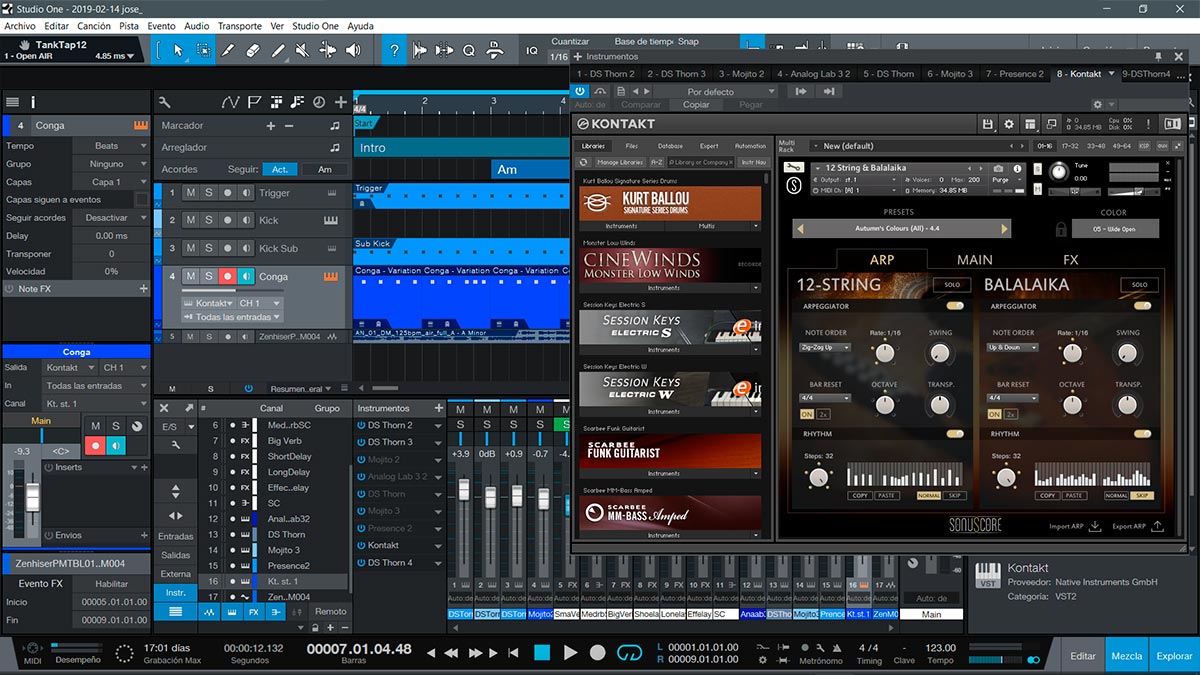The height and width of the screenshot is (675, 1200).
Task: Click the add track plus icon
Action: pyautogui.click(x=341, y=101)
